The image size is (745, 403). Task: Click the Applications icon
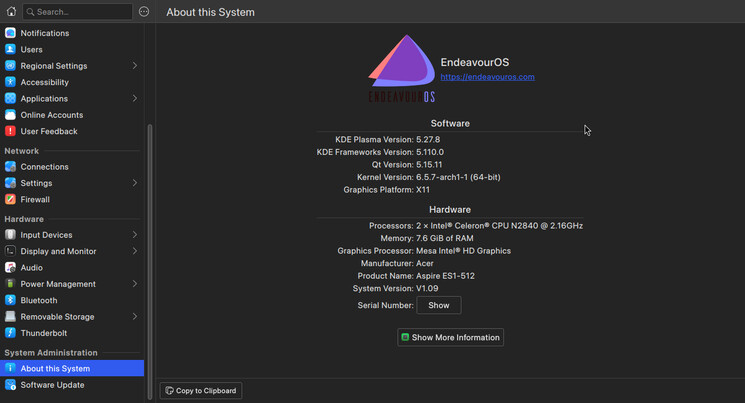pyautogui.click(x=10, y=98)
